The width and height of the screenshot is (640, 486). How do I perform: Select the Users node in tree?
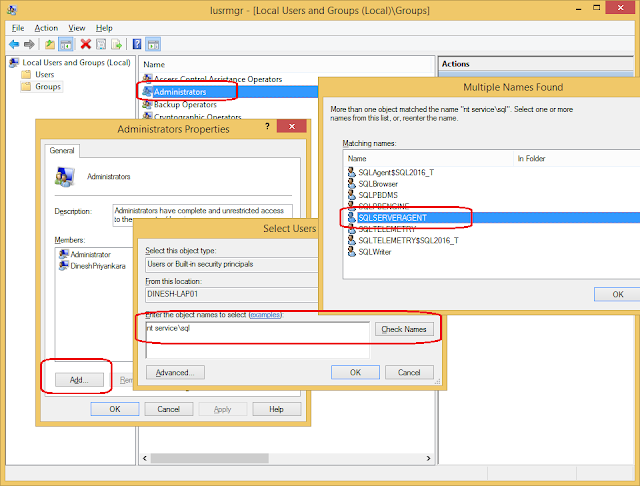pyautogui.click(x=44, y=74)
